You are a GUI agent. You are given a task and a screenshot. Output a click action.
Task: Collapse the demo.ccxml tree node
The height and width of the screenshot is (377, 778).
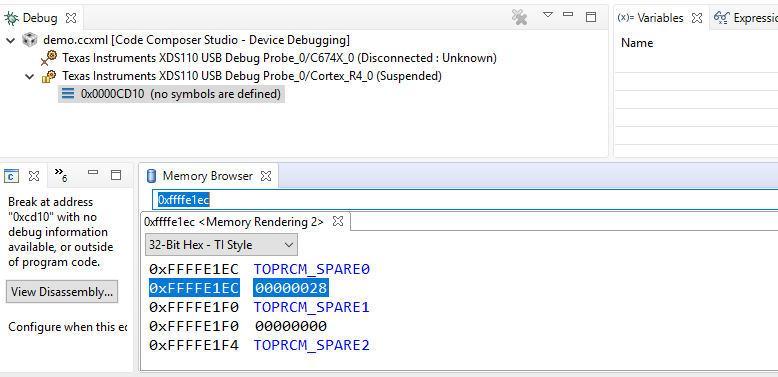click(x=11, y=40)
